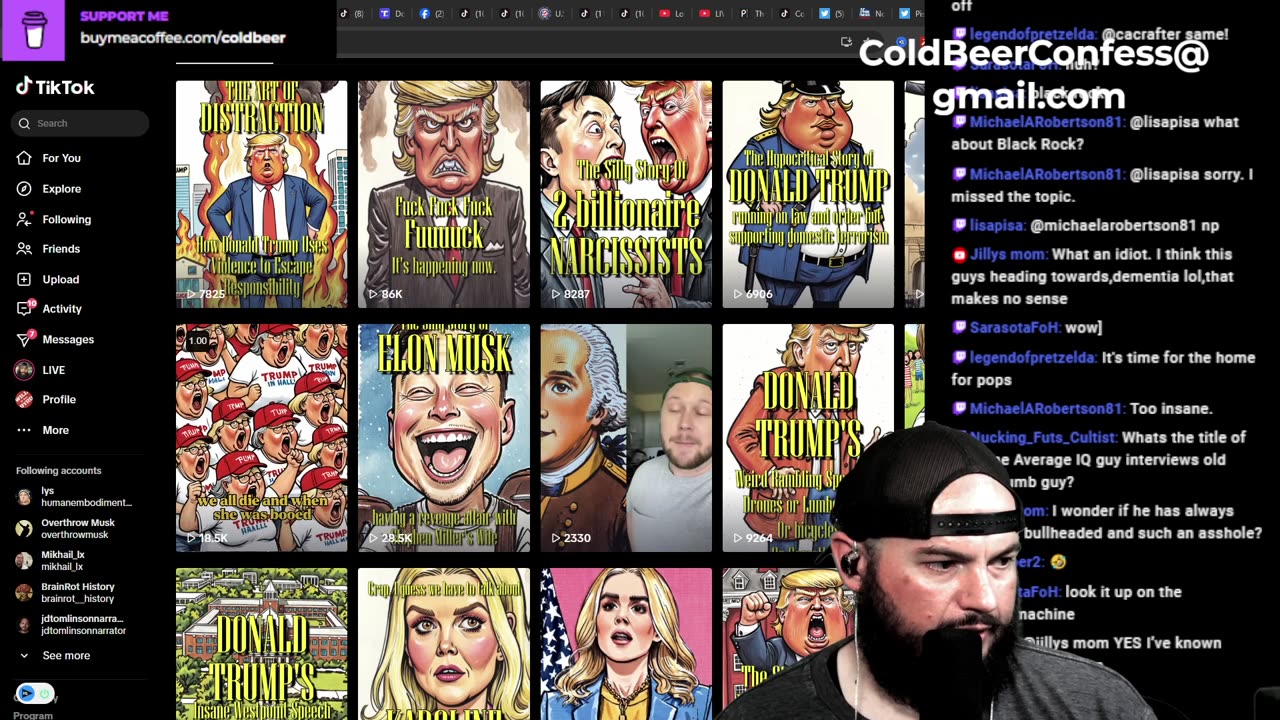1280x720 pixels.
Task: Click the magnifier icon in the search box
Action: (24, 123)
